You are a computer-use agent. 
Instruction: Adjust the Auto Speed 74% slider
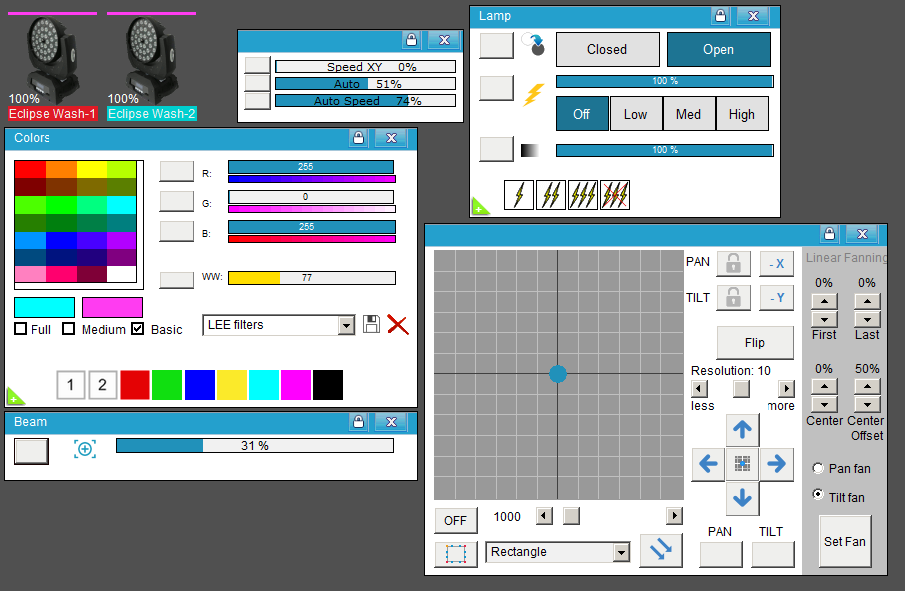point(365,101)
